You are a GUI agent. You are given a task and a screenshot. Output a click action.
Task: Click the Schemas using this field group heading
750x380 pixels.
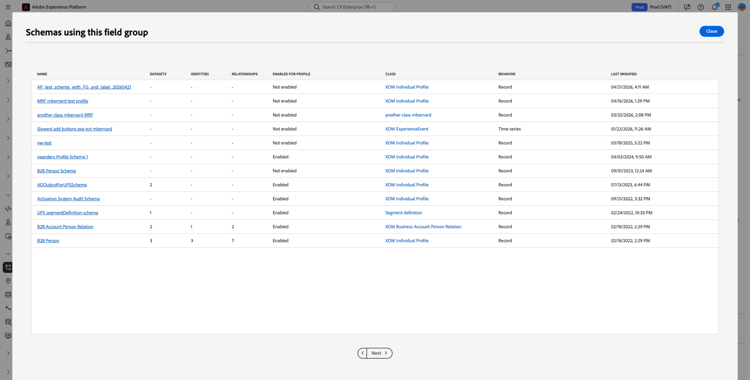click(x=87, y=33)
